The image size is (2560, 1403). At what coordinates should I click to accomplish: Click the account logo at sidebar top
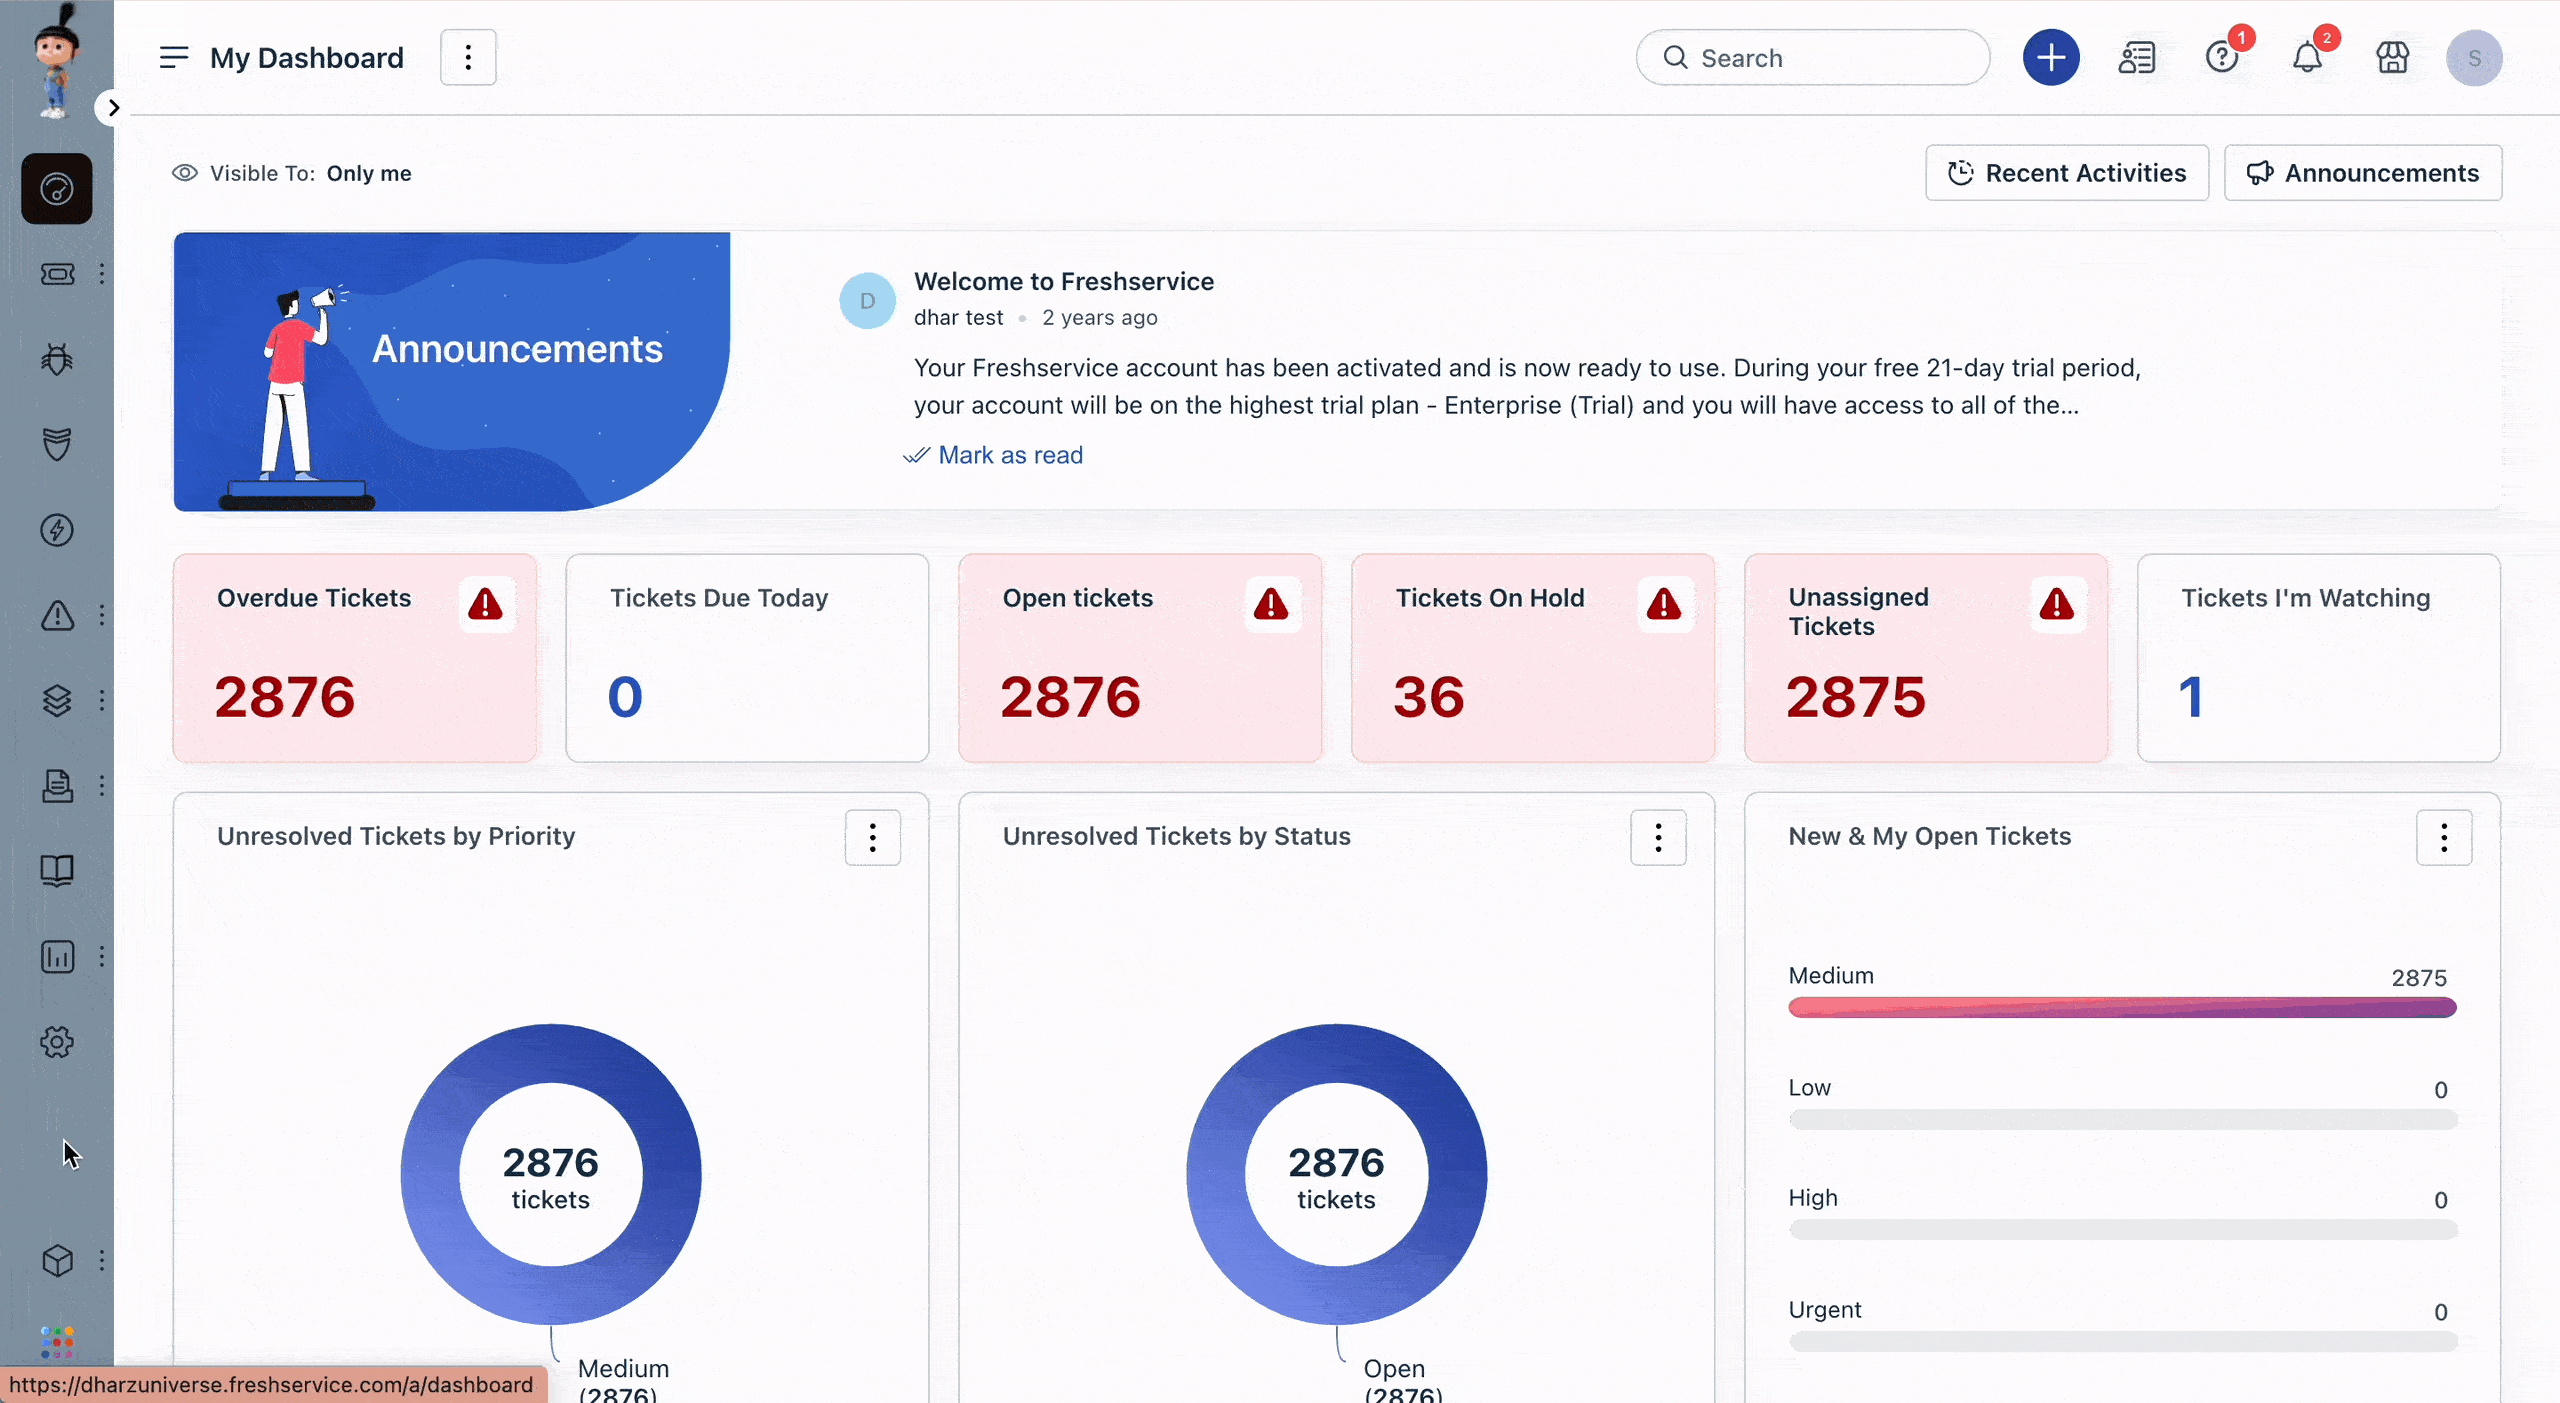point(55,62)
